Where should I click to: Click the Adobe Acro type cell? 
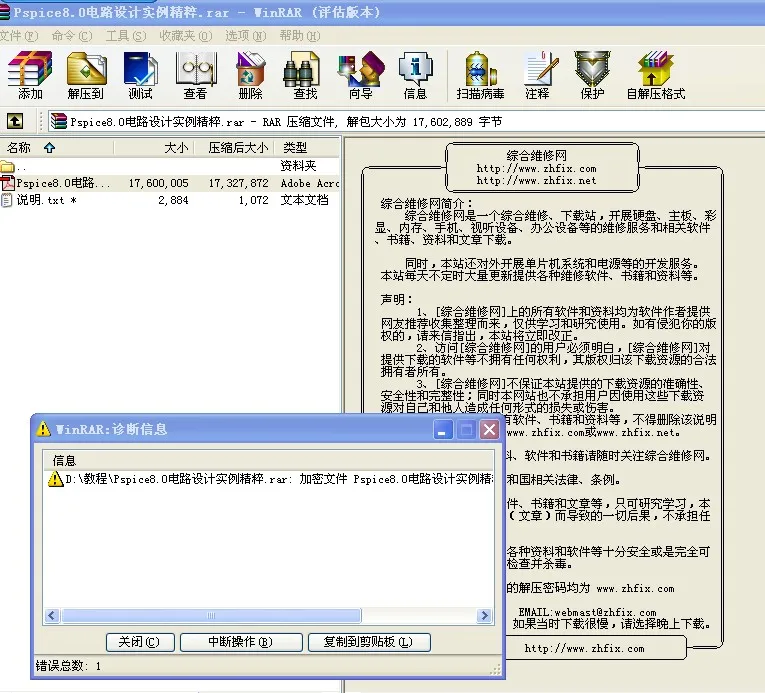pyautogui.click(x=310, y=183)
